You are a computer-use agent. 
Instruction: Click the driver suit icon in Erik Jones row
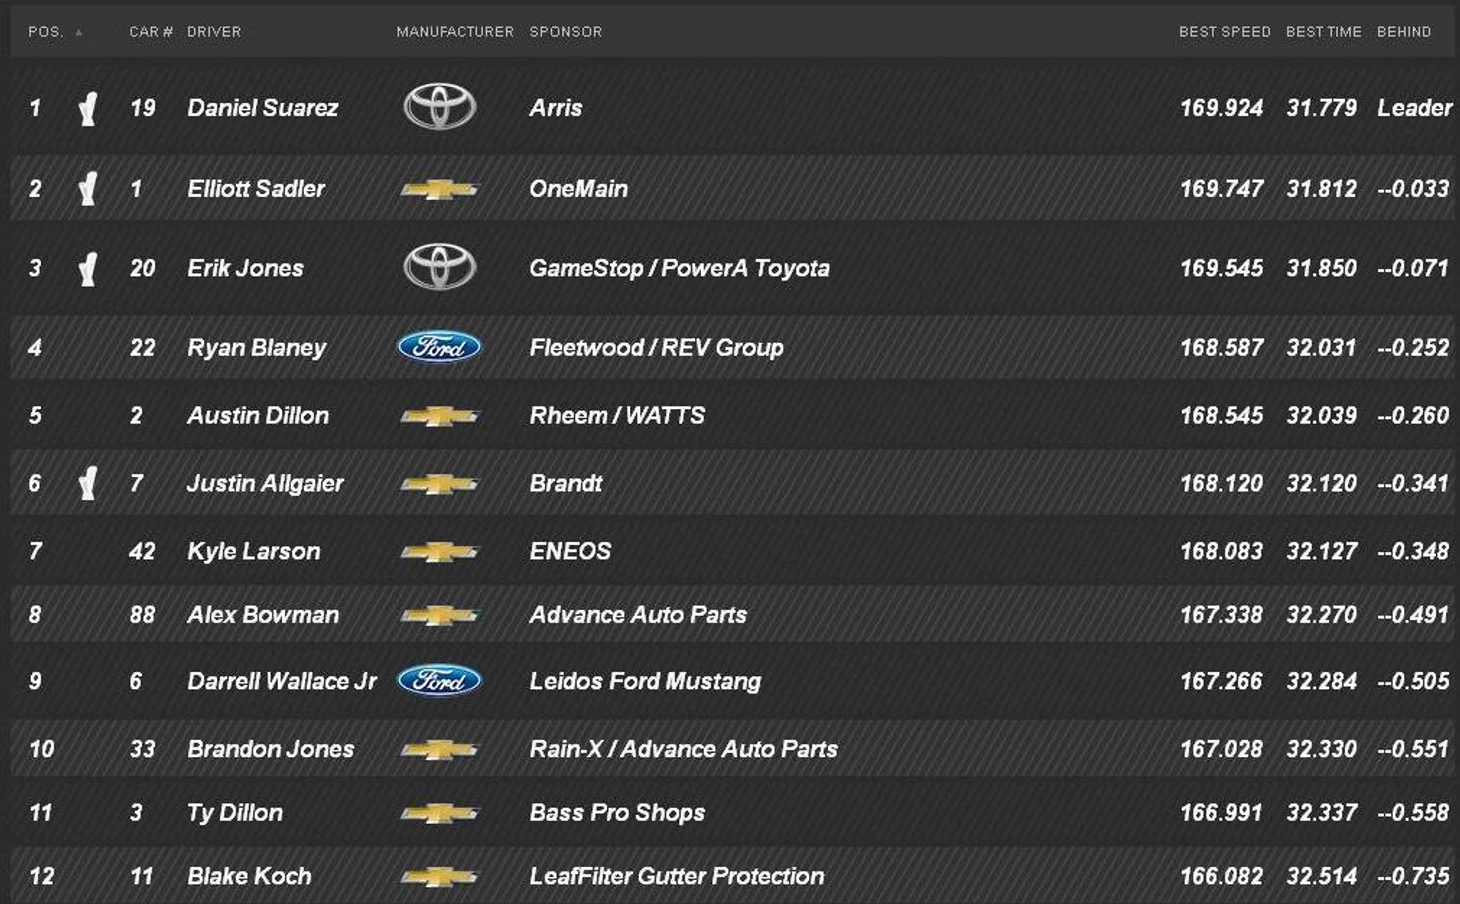coord(88,269)
